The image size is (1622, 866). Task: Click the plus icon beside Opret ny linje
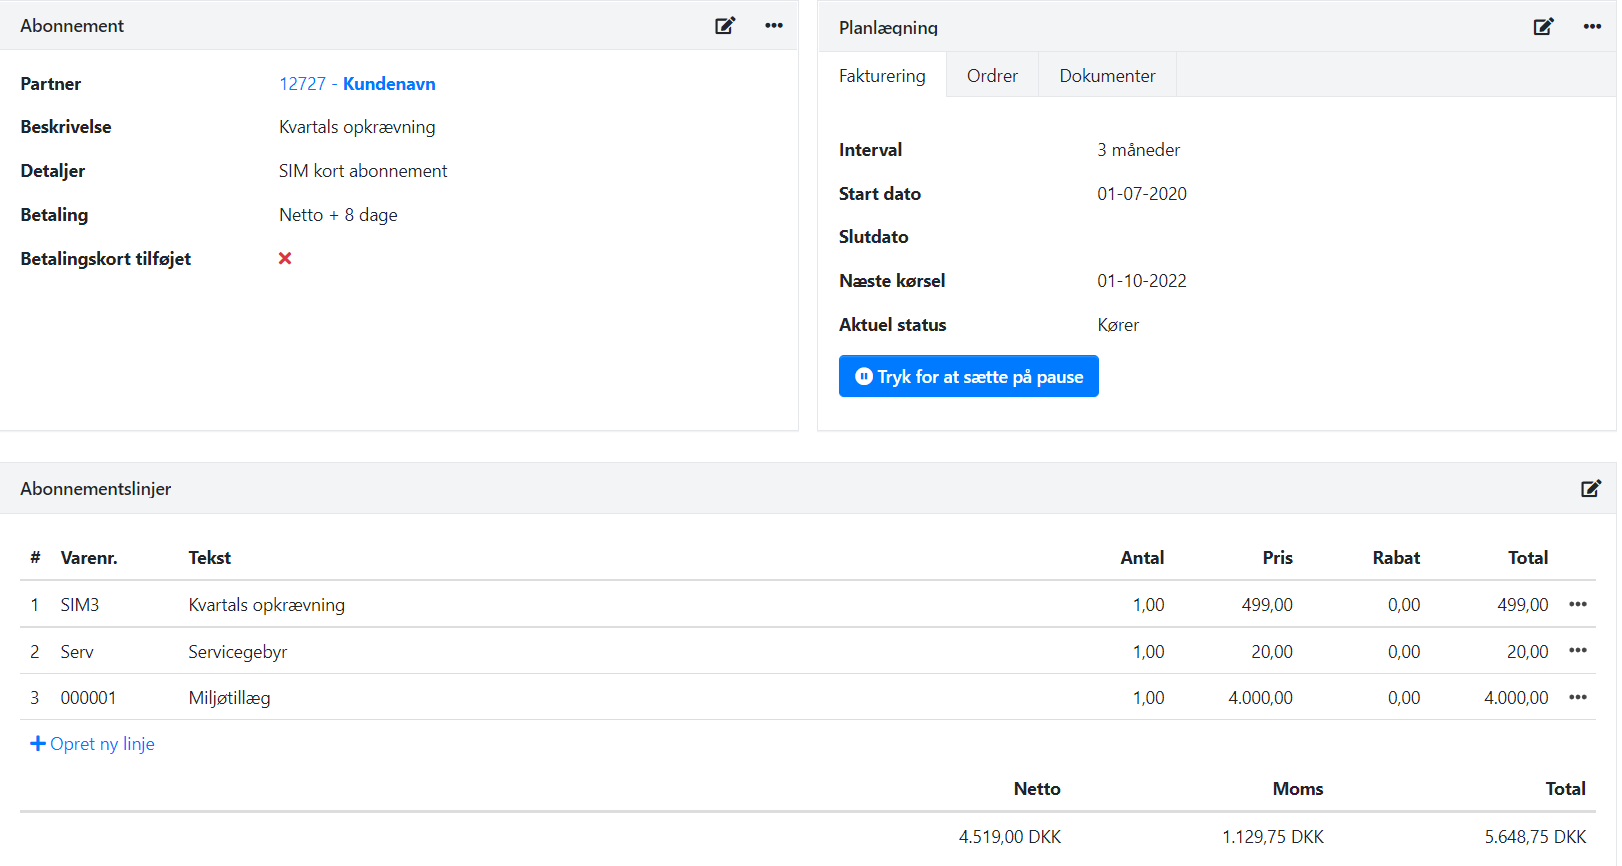(38, 744)
